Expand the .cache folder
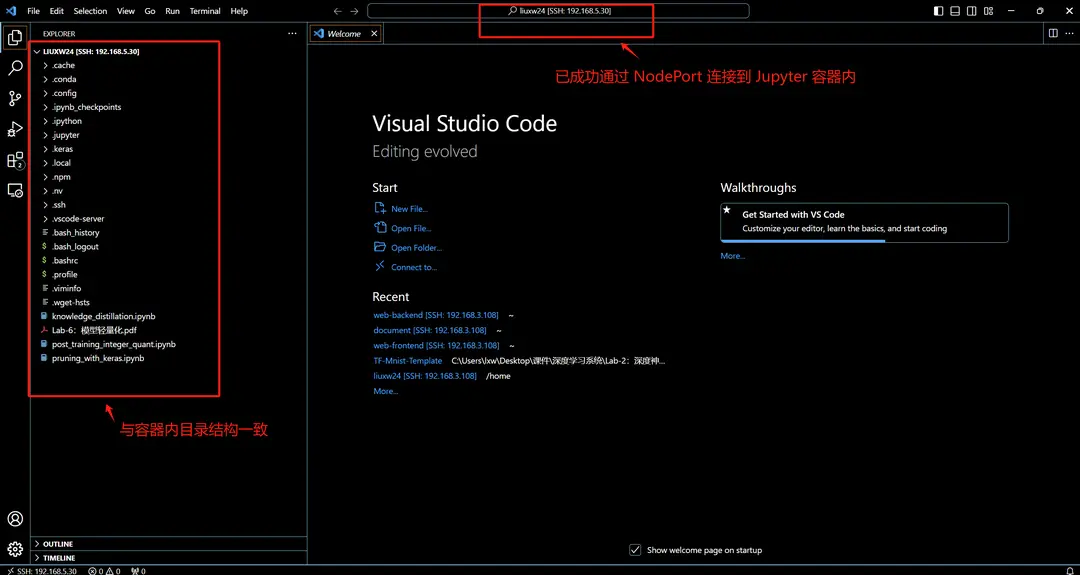 point(45,65)
